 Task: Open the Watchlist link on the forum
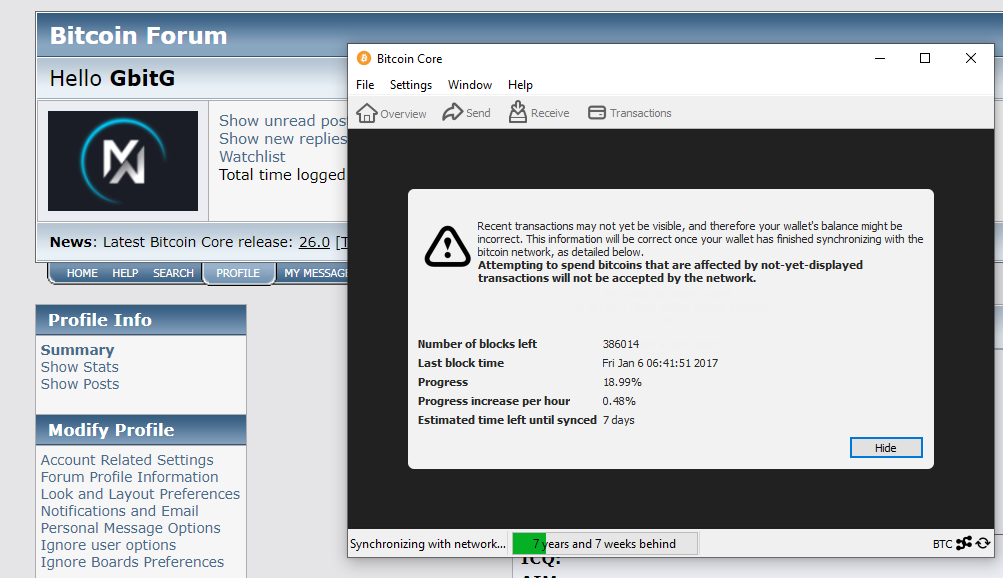click(x=252, y=157)
